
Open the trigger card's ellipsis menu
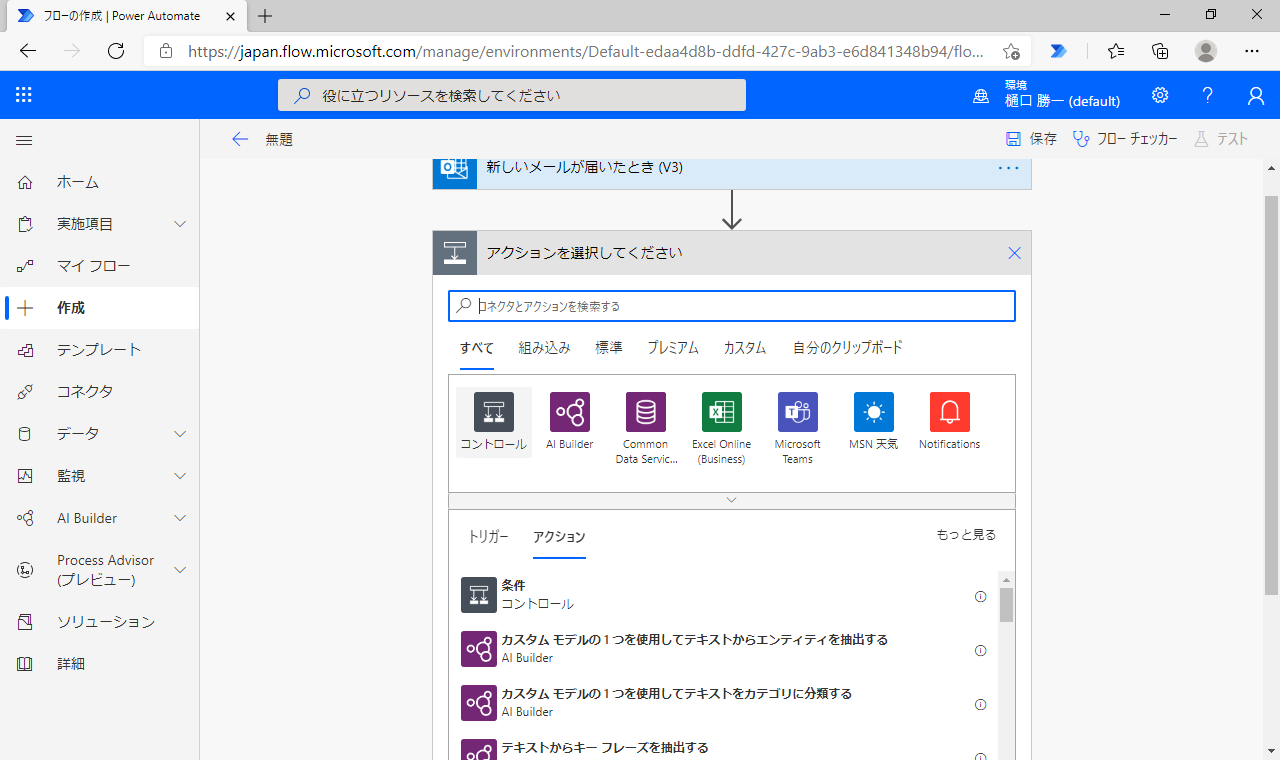pyautogui.click(x=1008, y=168)
